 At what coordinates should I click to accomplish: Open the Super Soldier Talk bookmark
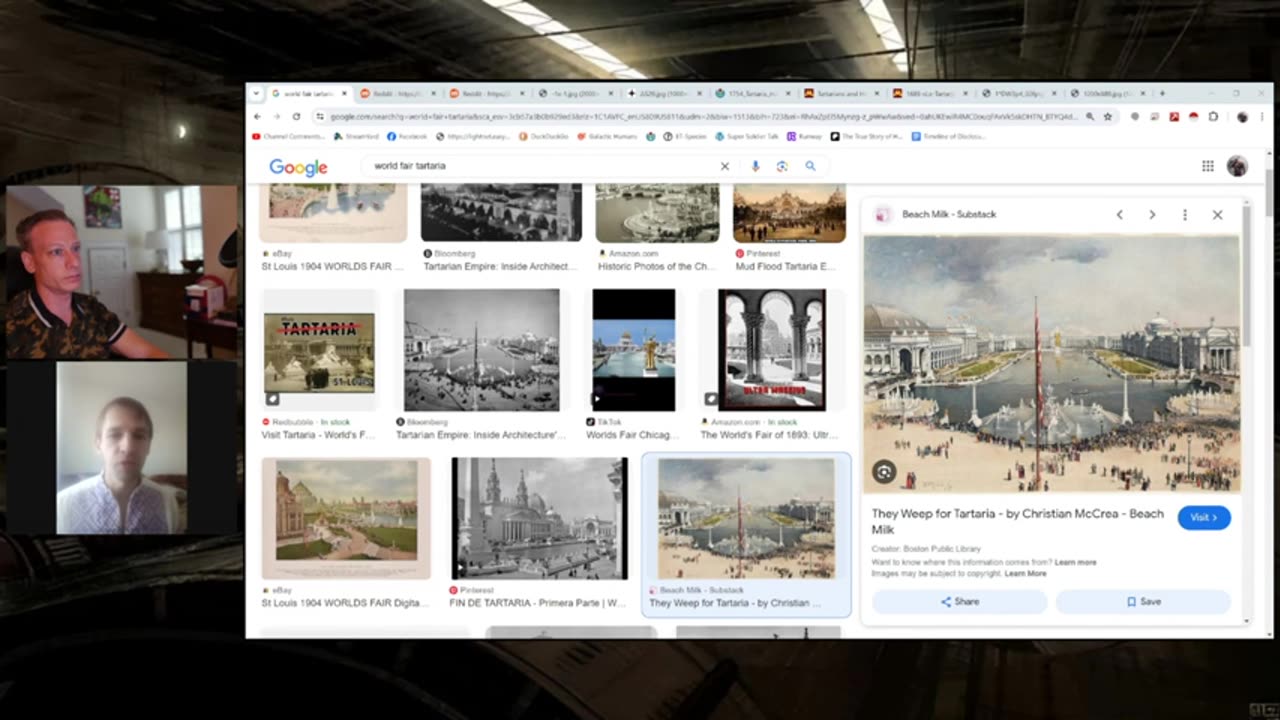point(746,136)
